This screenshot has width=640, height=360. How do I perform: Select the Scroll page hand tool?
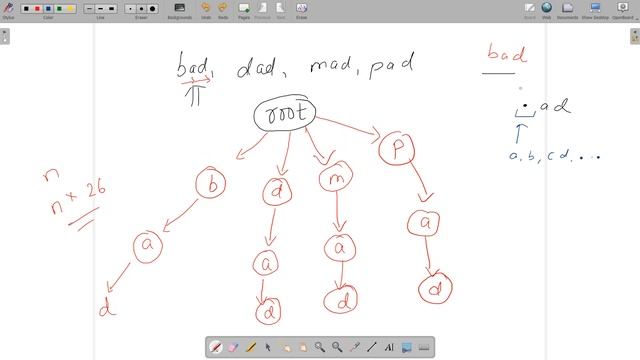click(x=302, y=347)
